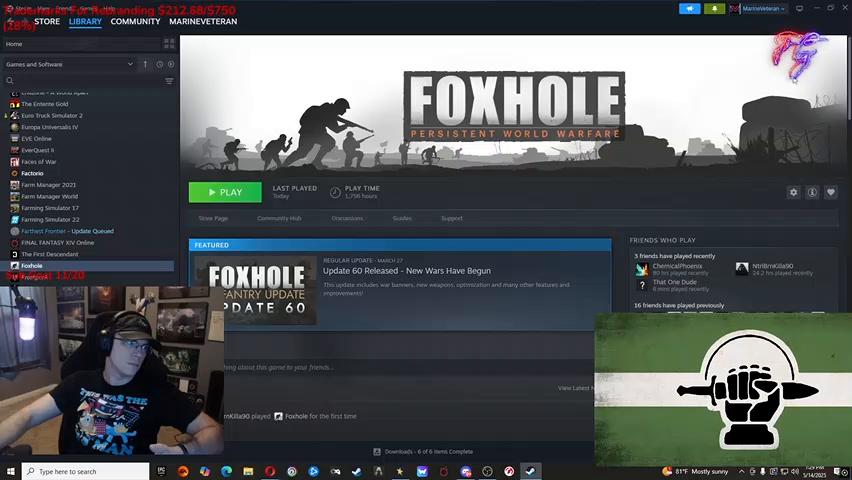
Task: Open the advanced library filter icon
Action: point(169,81)
